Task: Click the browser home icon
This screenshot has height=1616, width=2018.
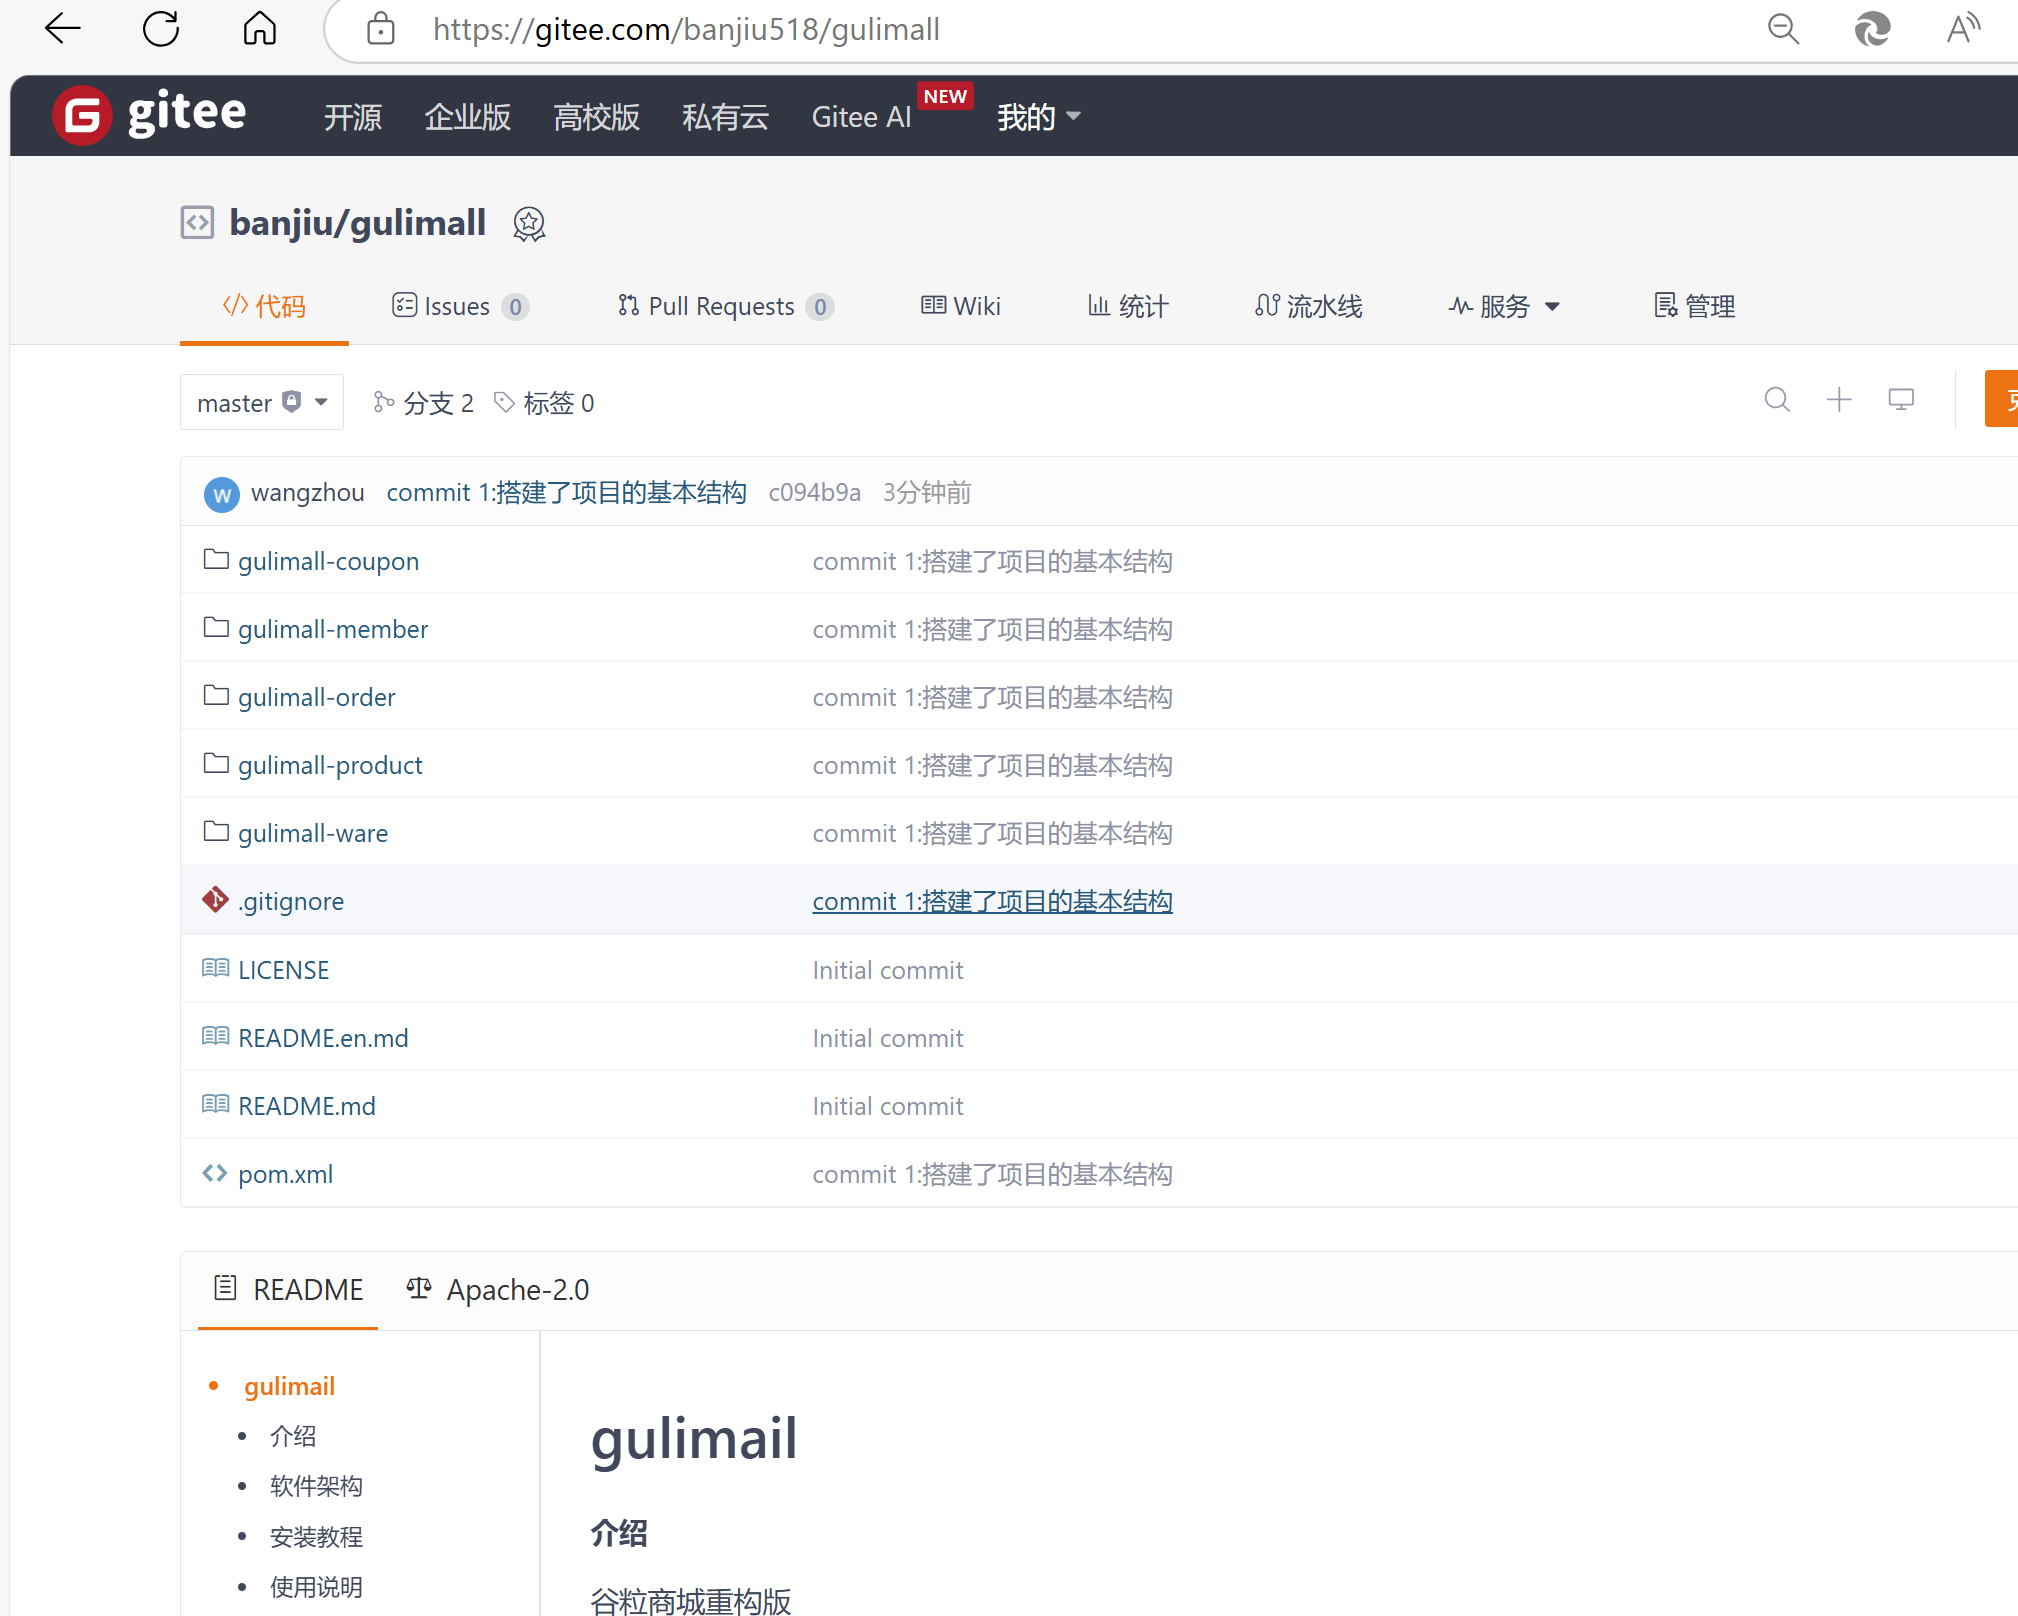Action: click(x=260, y=29)
